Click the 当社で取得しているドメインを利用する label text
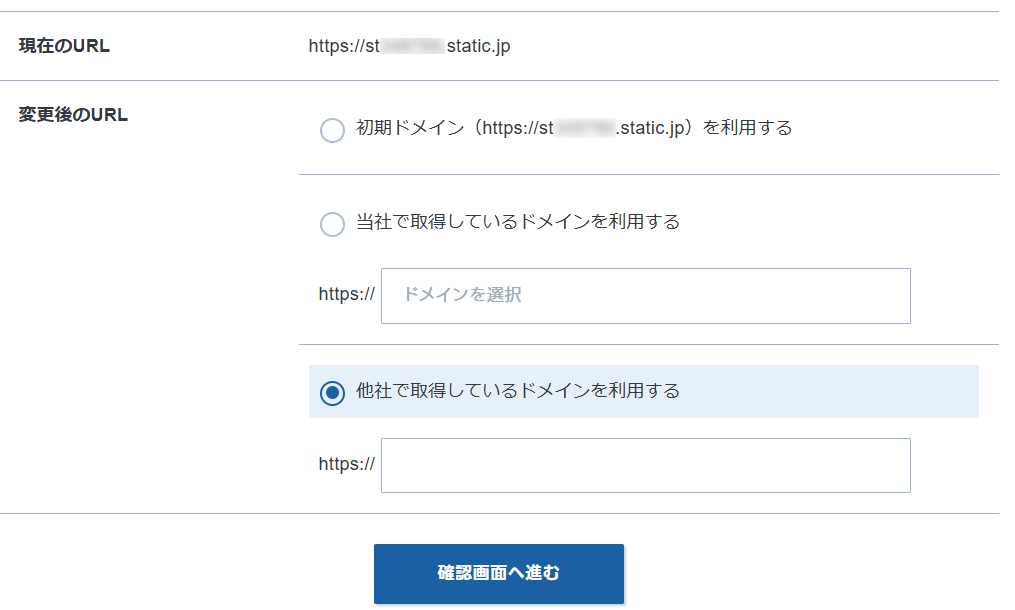The image size is (1015, 610). [518, 221]
